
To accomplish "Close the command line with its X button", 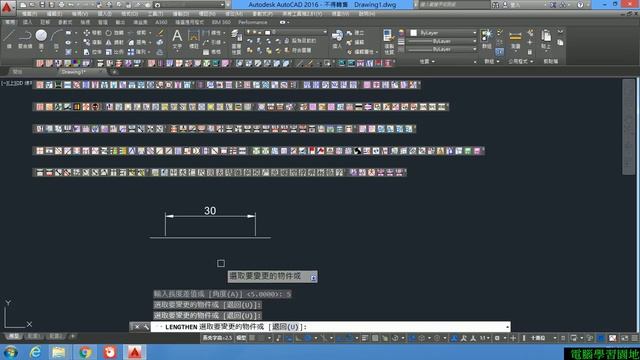I will pos(137,327).
